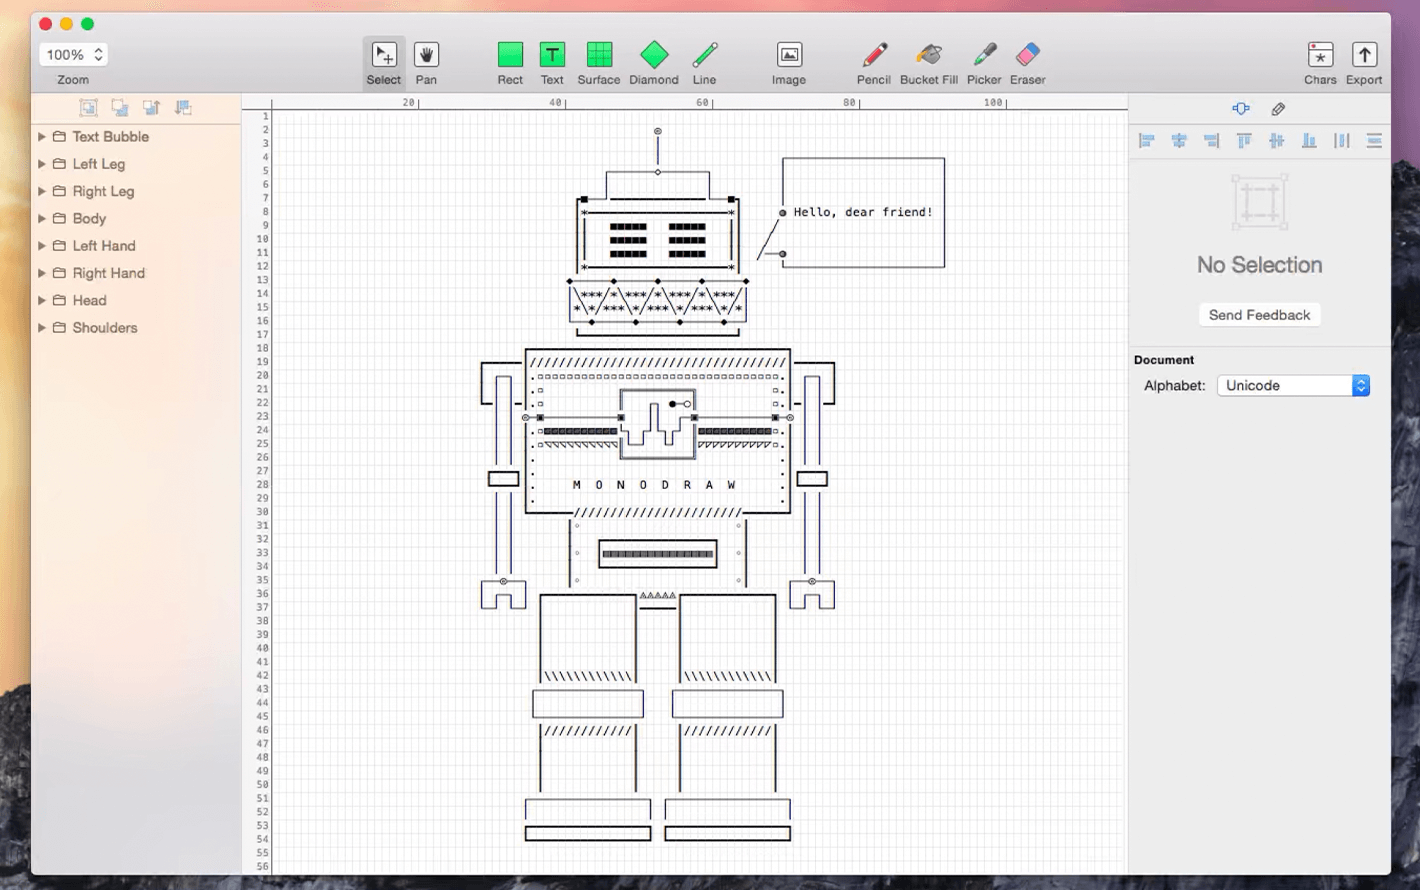The width and height of the screenshot is (1420, 890).
Task: Pick the Surface tool
Action: pyautogui.click(x=599, y=63)
